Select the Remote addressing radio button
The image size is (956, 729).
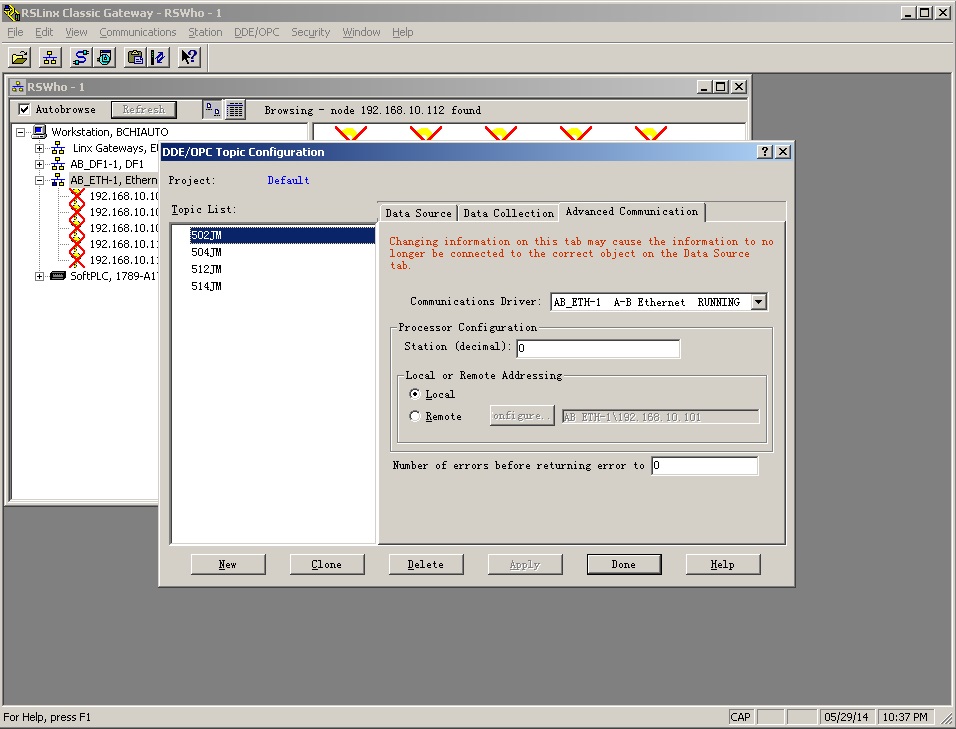[415, 416]
